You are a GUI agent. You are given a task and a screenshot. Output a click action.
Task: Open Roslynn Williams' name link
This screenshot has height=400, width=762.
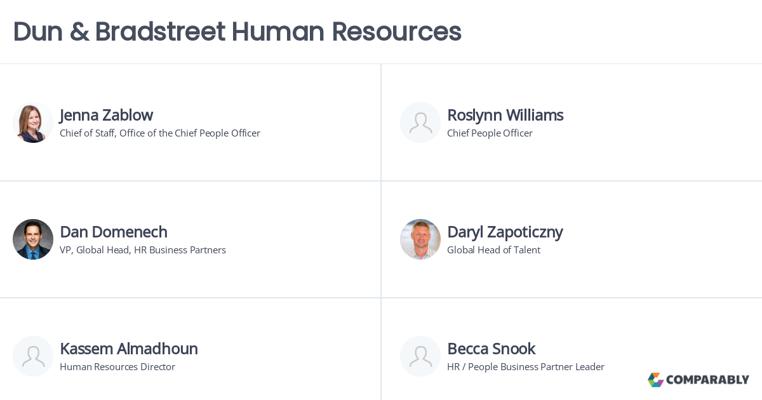pos(505,115)
